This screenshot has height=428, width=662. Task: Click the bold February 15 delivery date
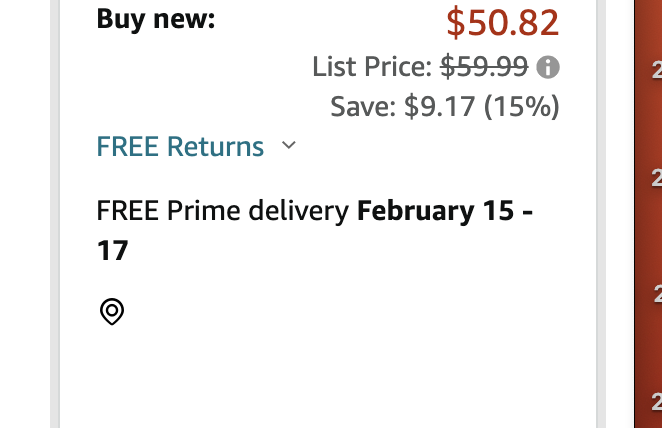coord(435,211)
